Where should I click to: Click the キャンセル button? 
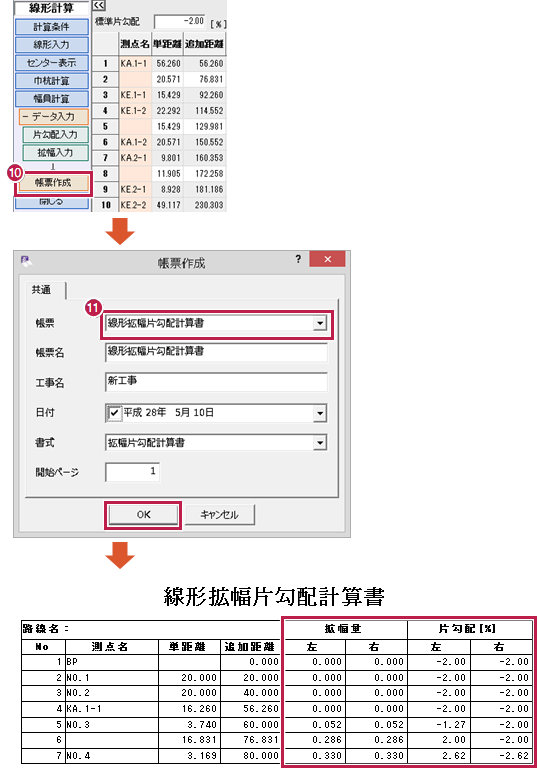219,515
